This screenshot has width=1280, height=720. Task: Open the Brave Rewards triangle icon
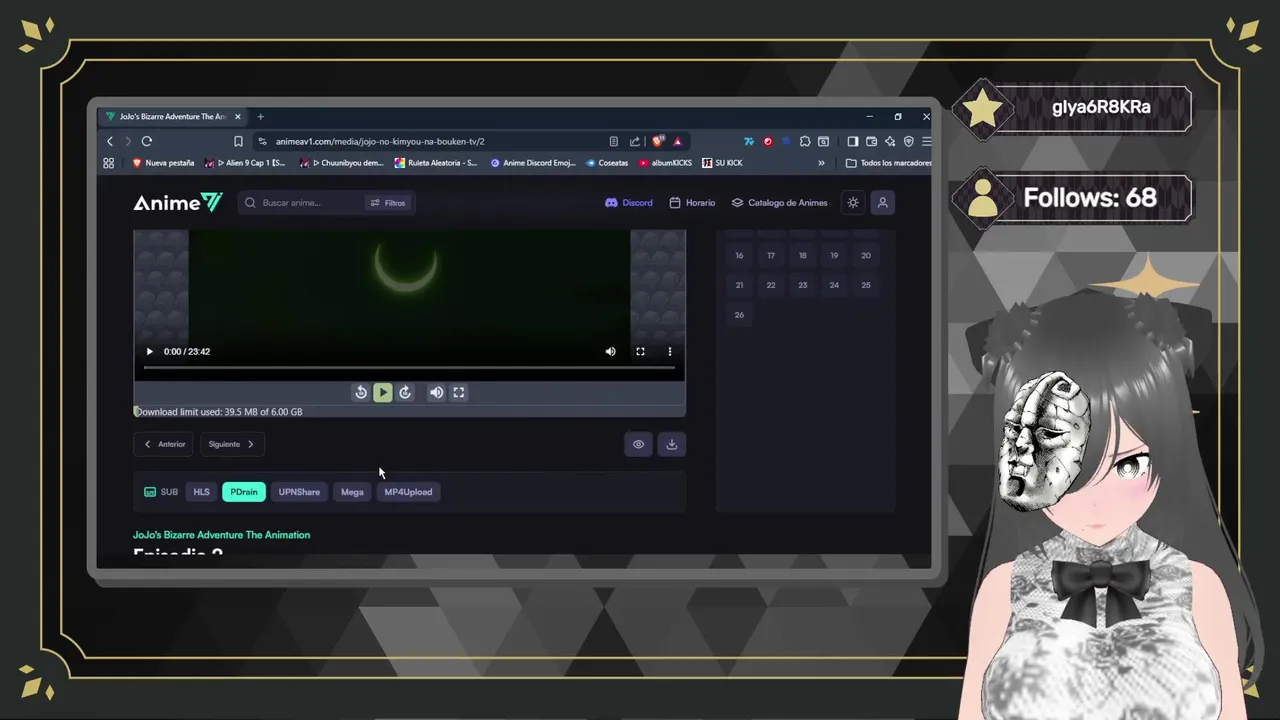click(677, 141)
